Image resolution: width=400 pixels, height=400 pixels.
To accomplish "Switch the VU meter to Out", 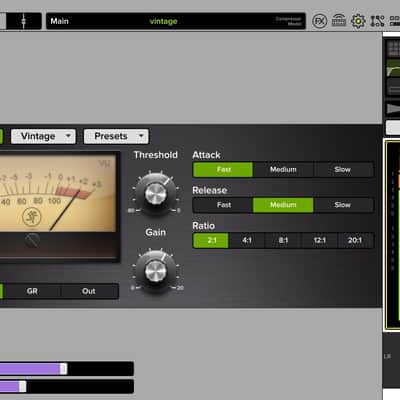I will (x=89, y=291).
